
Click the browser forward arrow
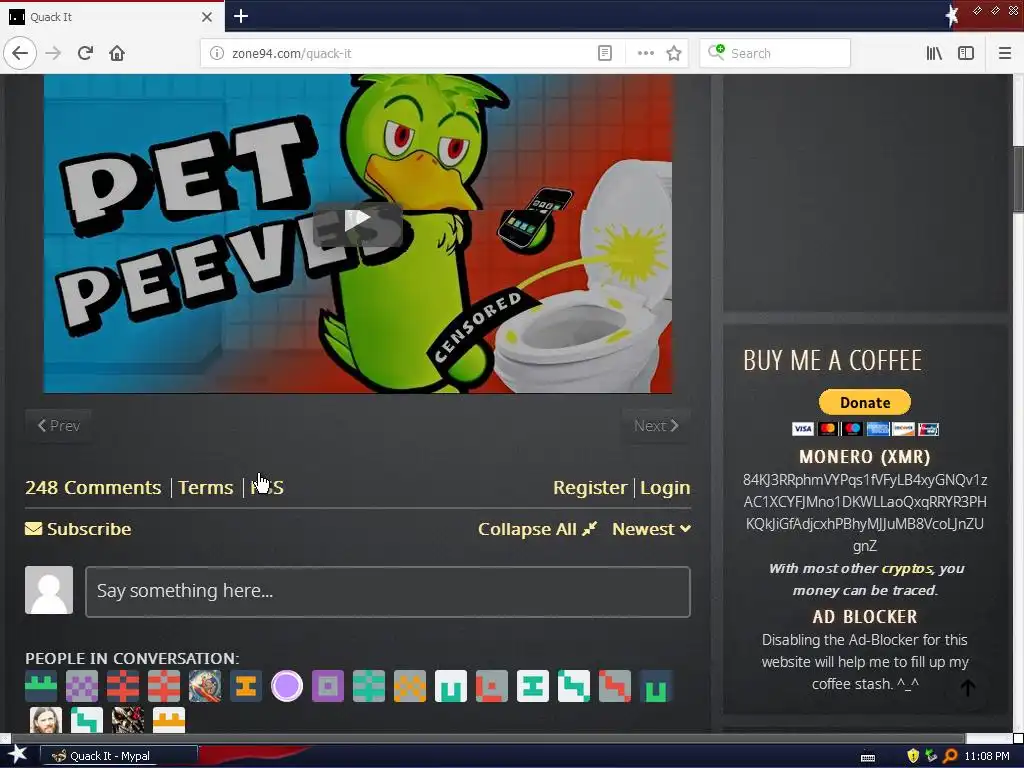pos(54,53)
